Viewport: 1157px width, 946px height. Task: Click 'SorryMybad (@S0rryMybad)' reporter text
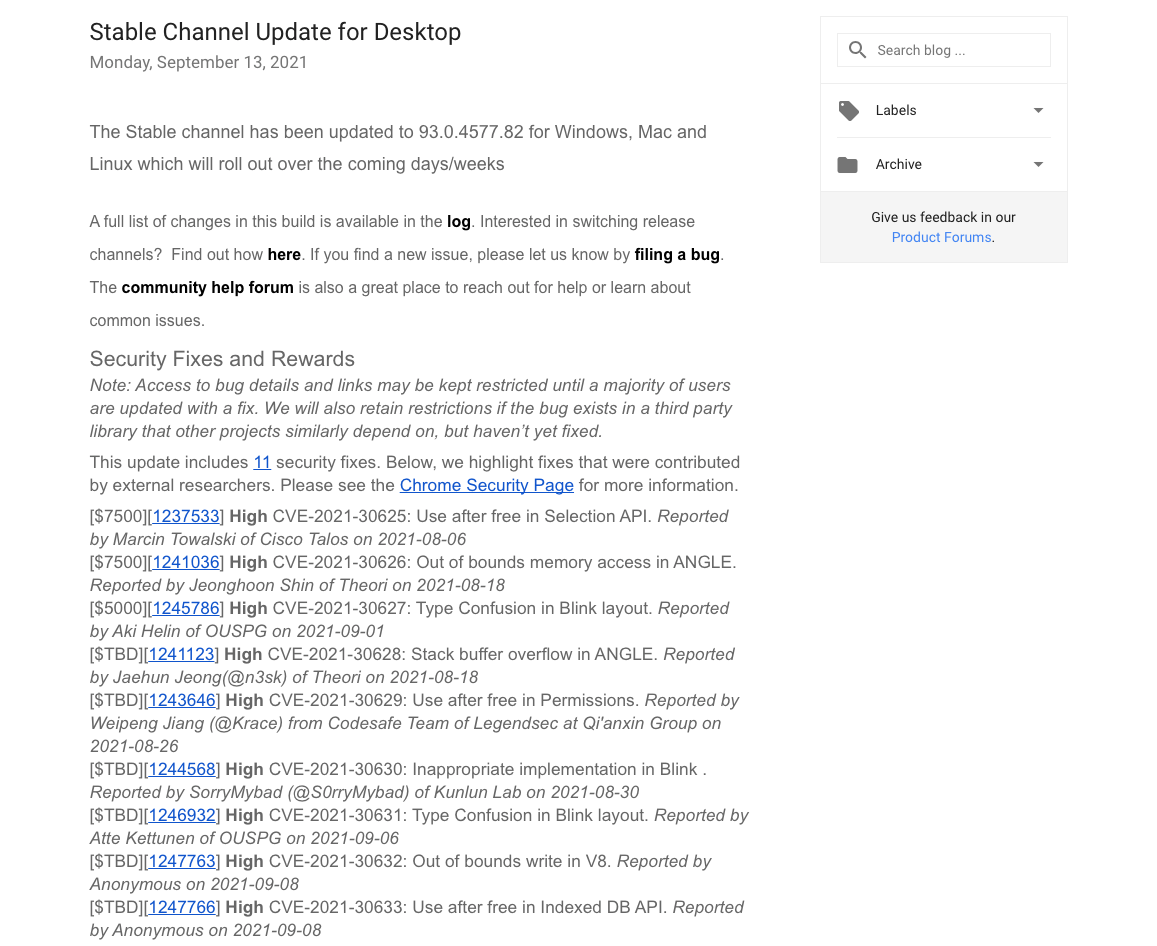coord(299,793)
